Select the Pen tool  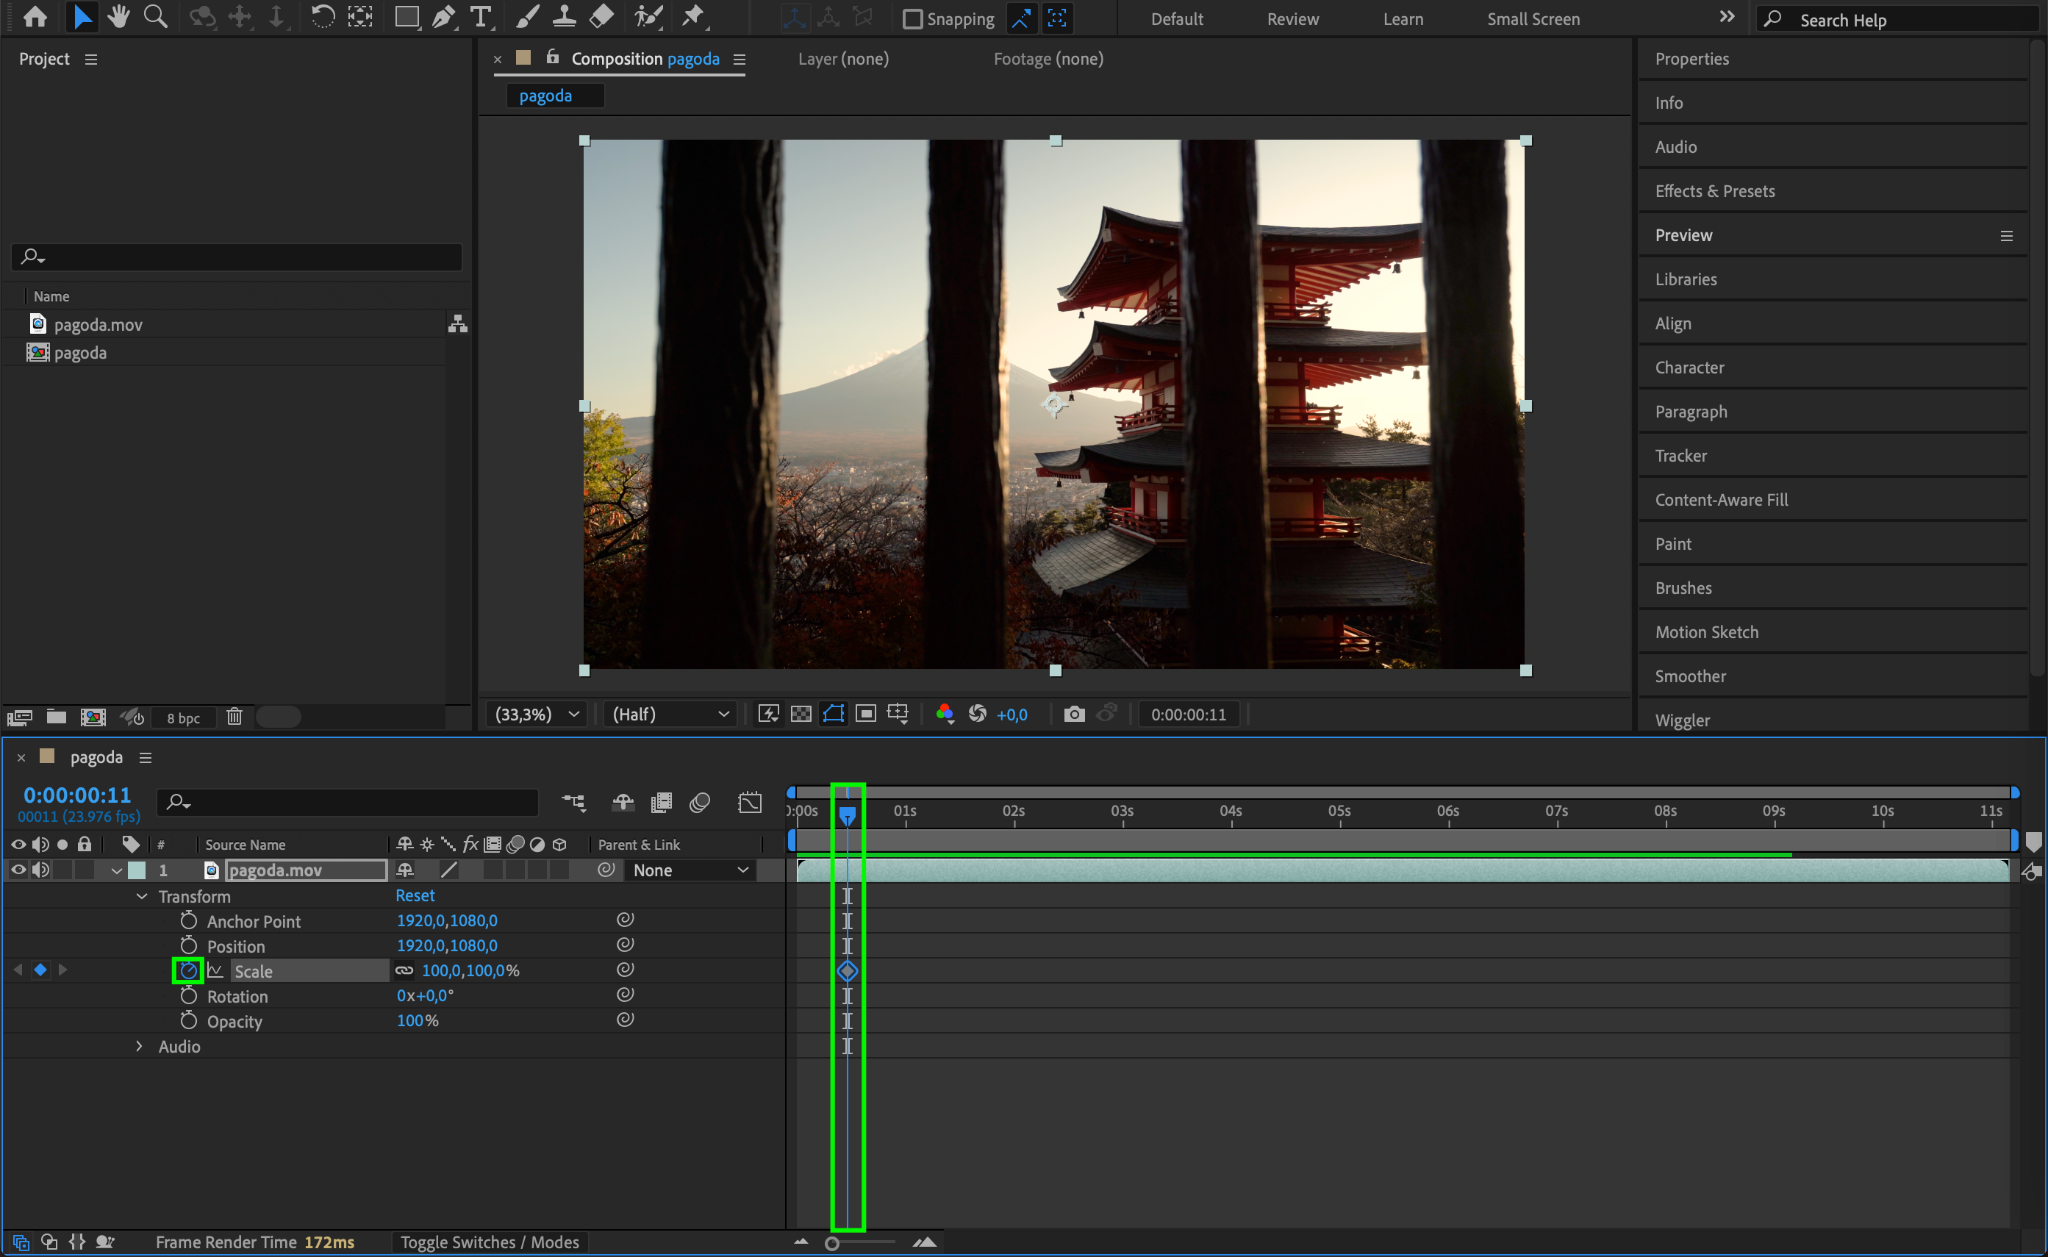[x=443, y=17]
